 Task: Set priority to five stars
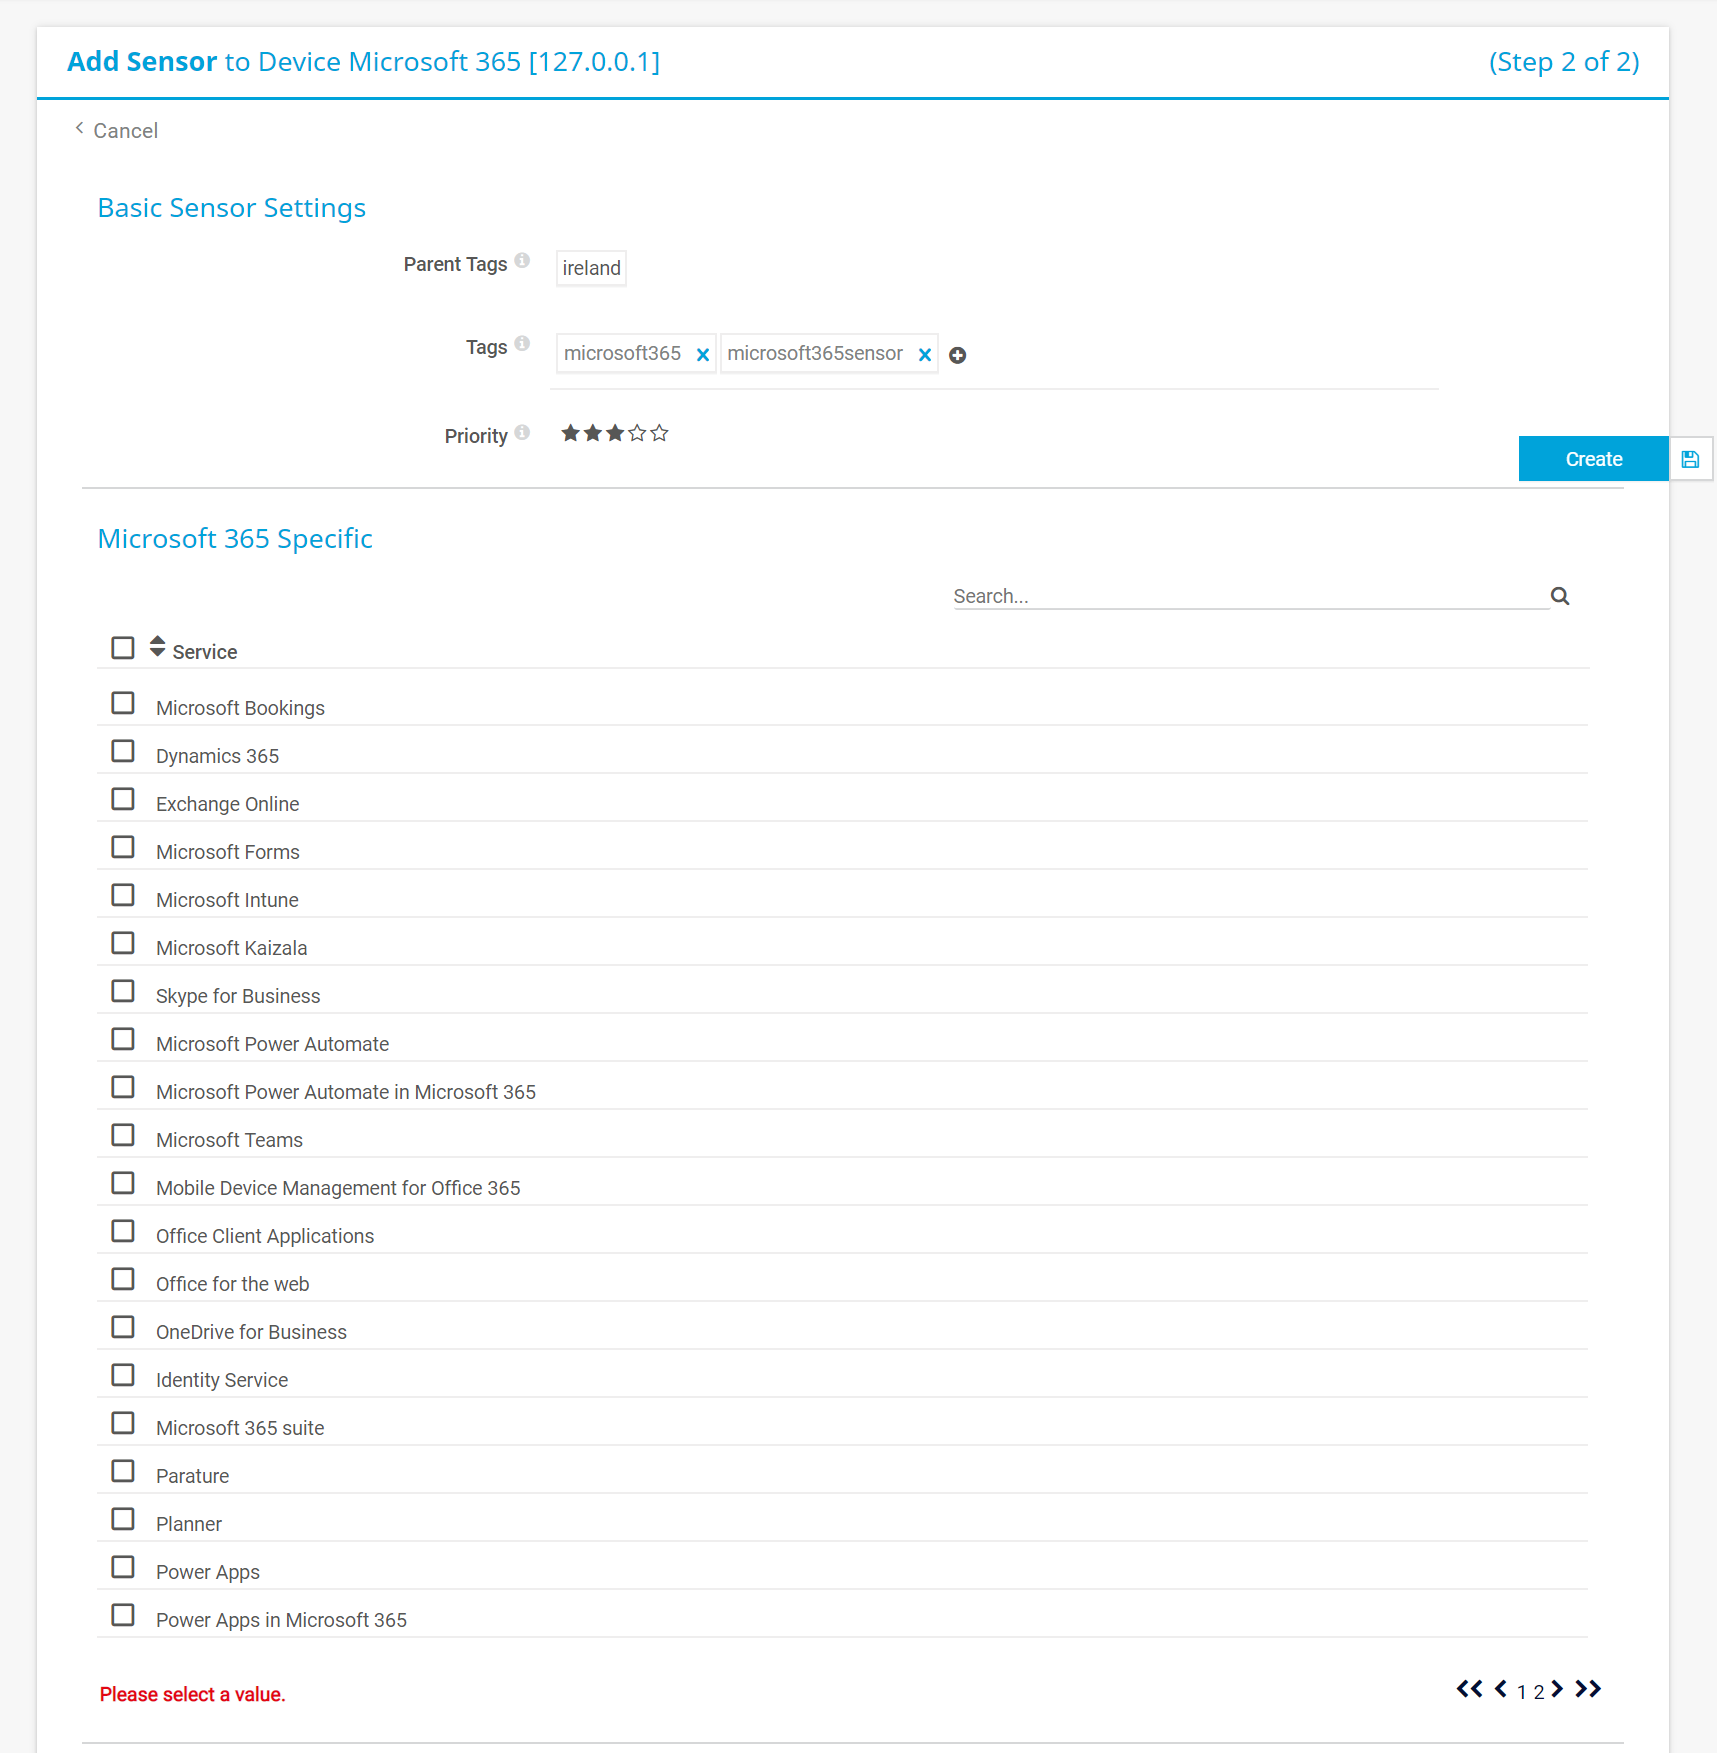[659, 433]
